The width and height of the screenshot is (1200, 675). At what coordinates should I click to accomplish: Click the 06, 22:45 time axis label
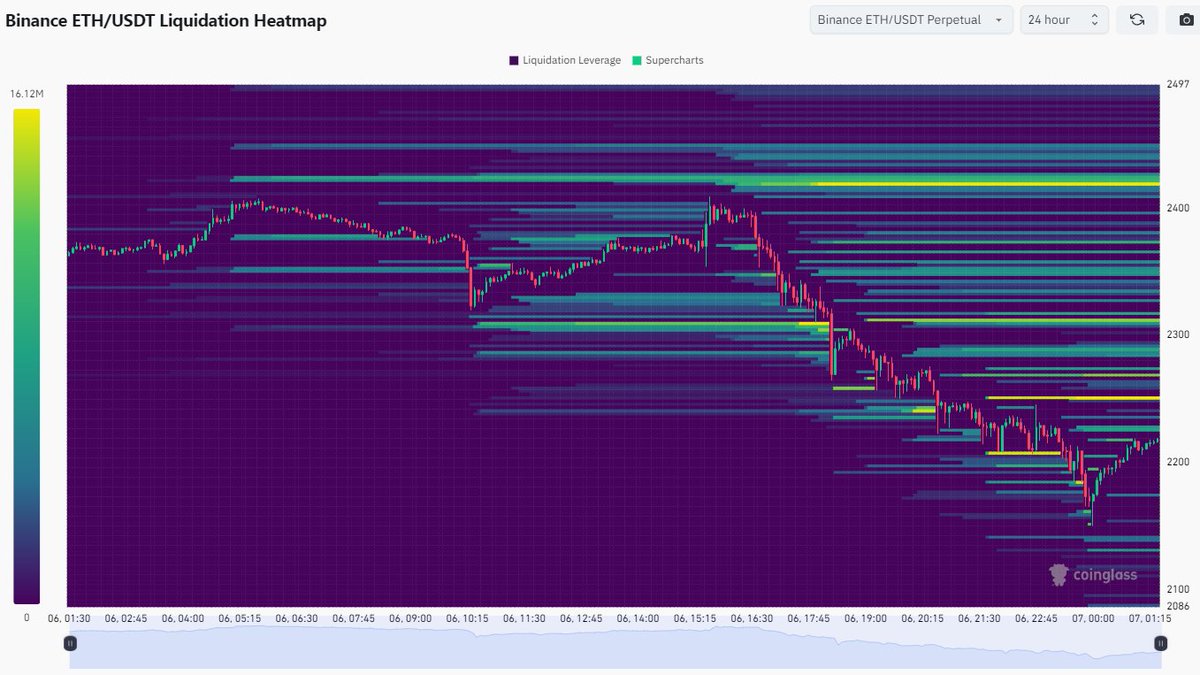[1036, 619]
